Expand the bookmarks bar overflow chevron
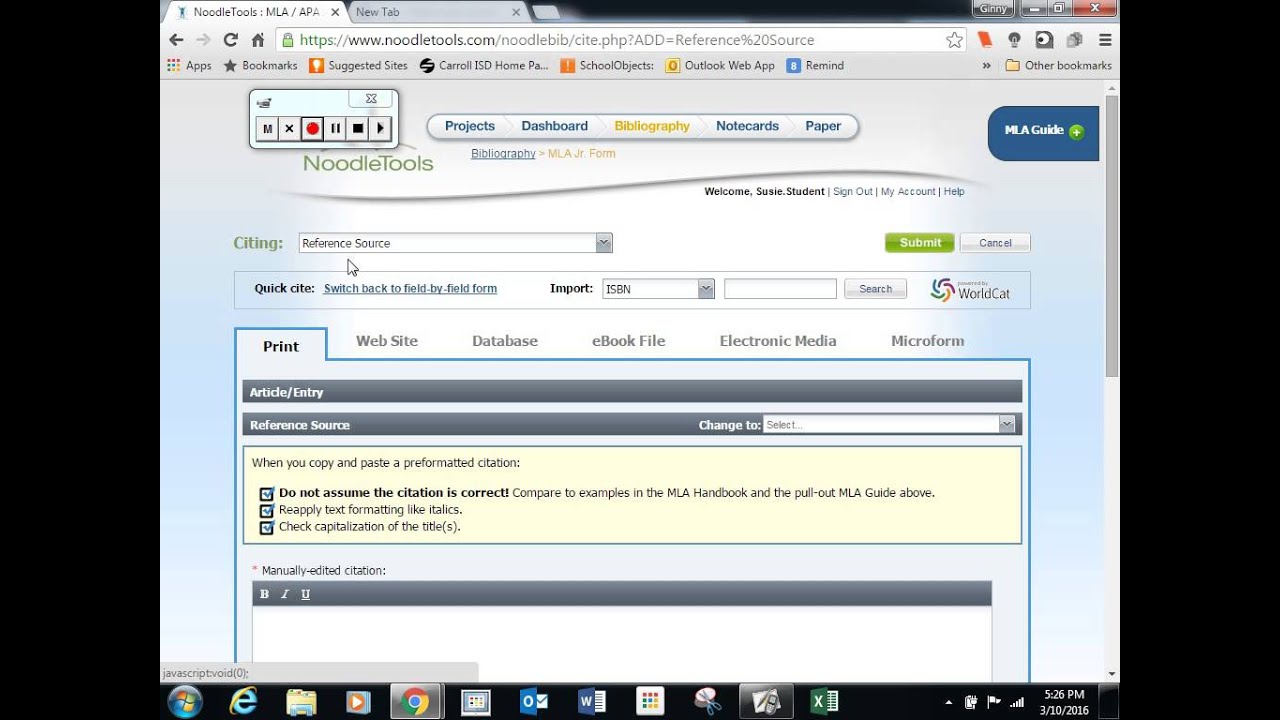This screenshot has height=720, width=1280. (x=987, y=65)
